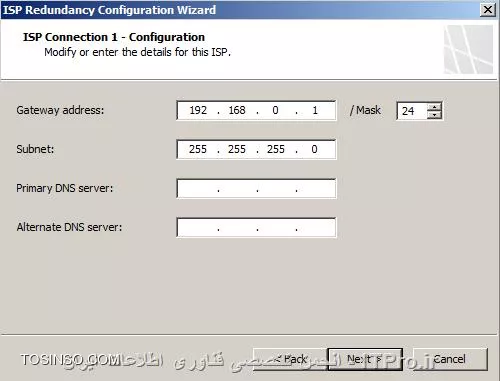
Task: Click the third 255 octet of Subnet
Action: (x=276, y=149)
